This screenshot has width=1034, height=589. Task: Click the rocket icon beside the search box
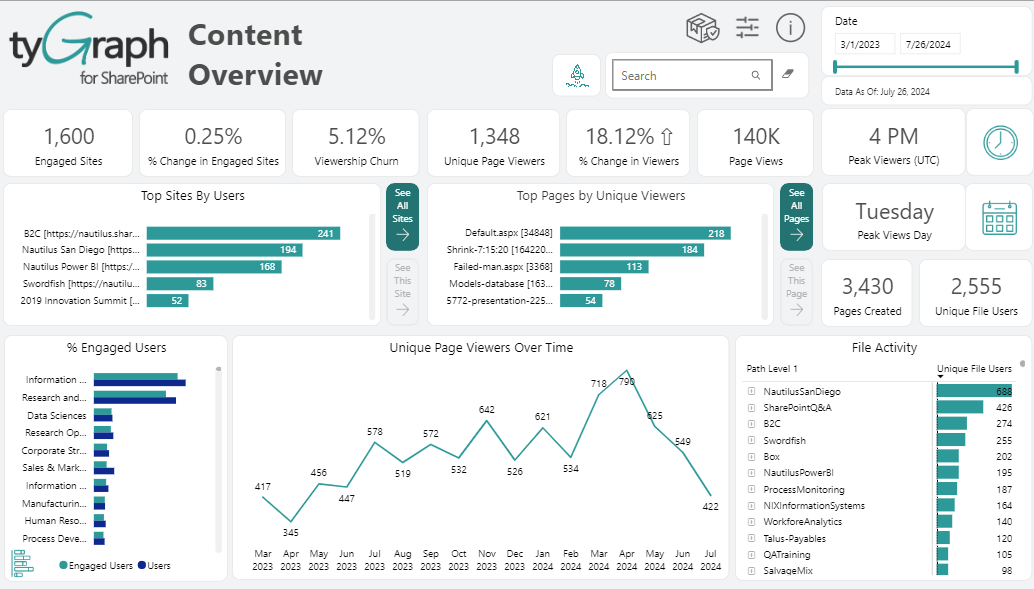[x=577, y=75]
